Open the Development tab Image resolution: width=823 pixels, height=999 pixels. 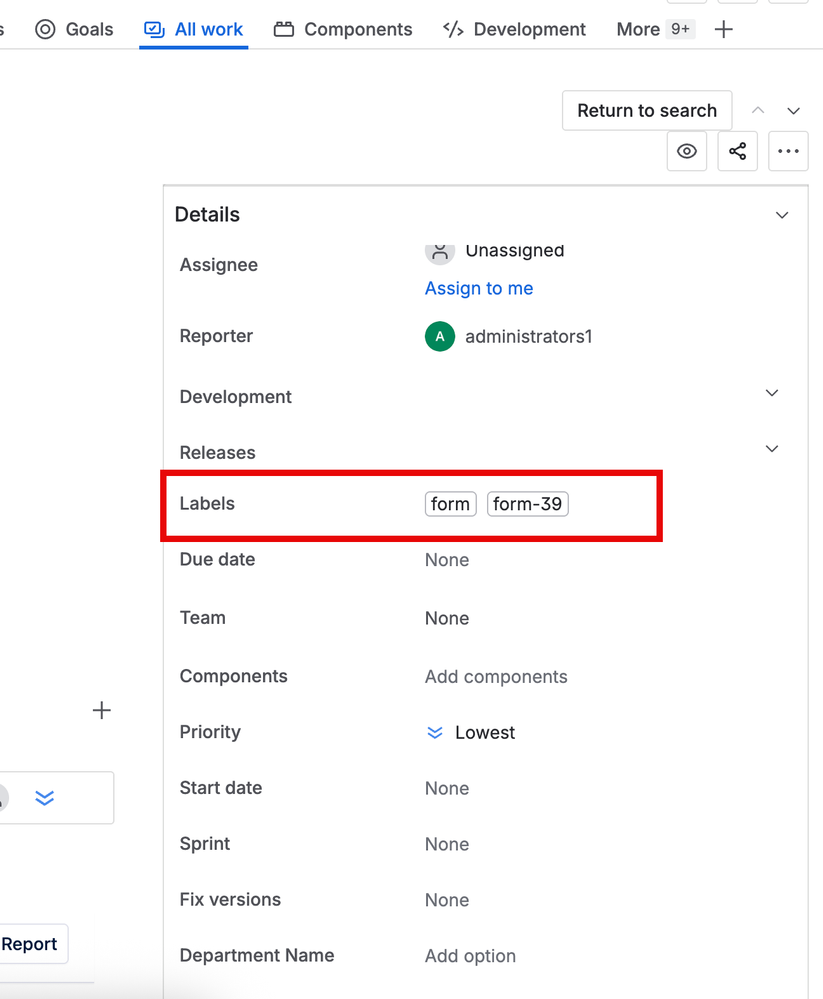(x=513, y=29)
